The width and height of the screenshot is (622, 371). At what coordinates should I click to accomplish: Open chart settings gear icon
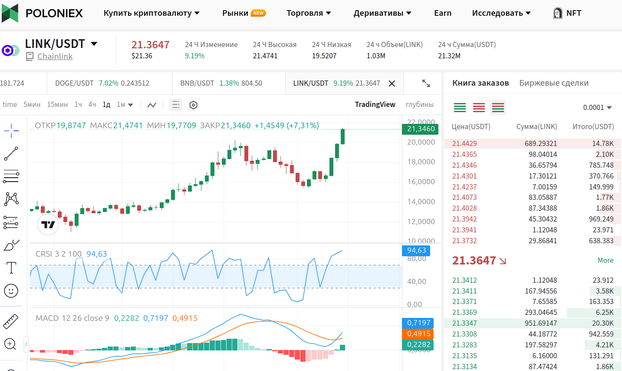coord(193,105)
